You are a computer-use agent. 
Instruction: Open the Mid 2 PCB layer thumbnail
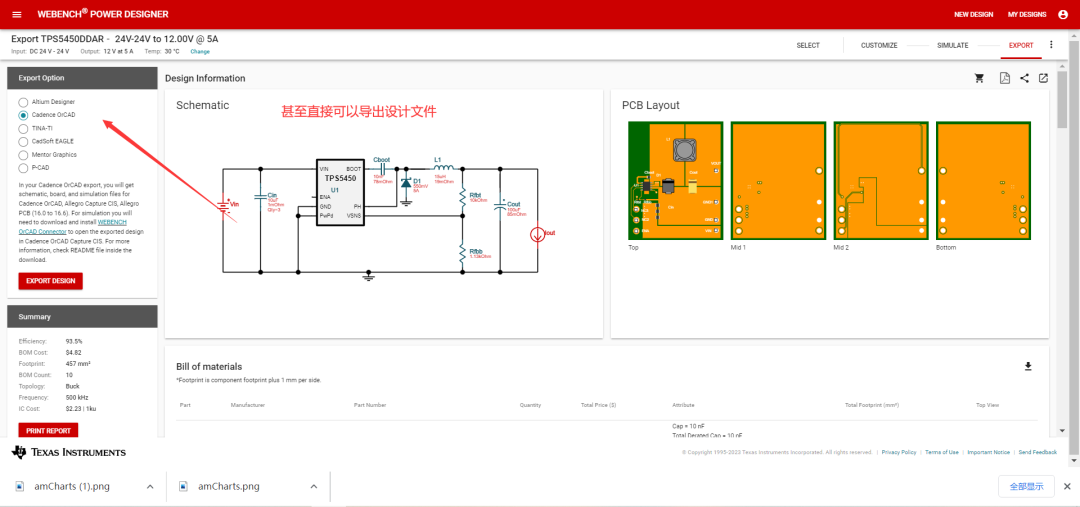pos(881,180)
